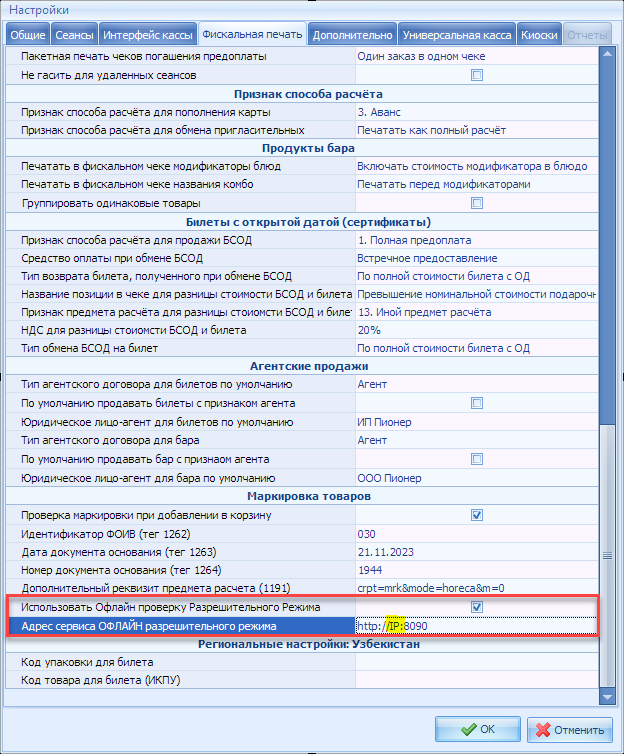Change the НДС value 20%
The height and width of the screenshot is (754, 624).
click(476, 330)
